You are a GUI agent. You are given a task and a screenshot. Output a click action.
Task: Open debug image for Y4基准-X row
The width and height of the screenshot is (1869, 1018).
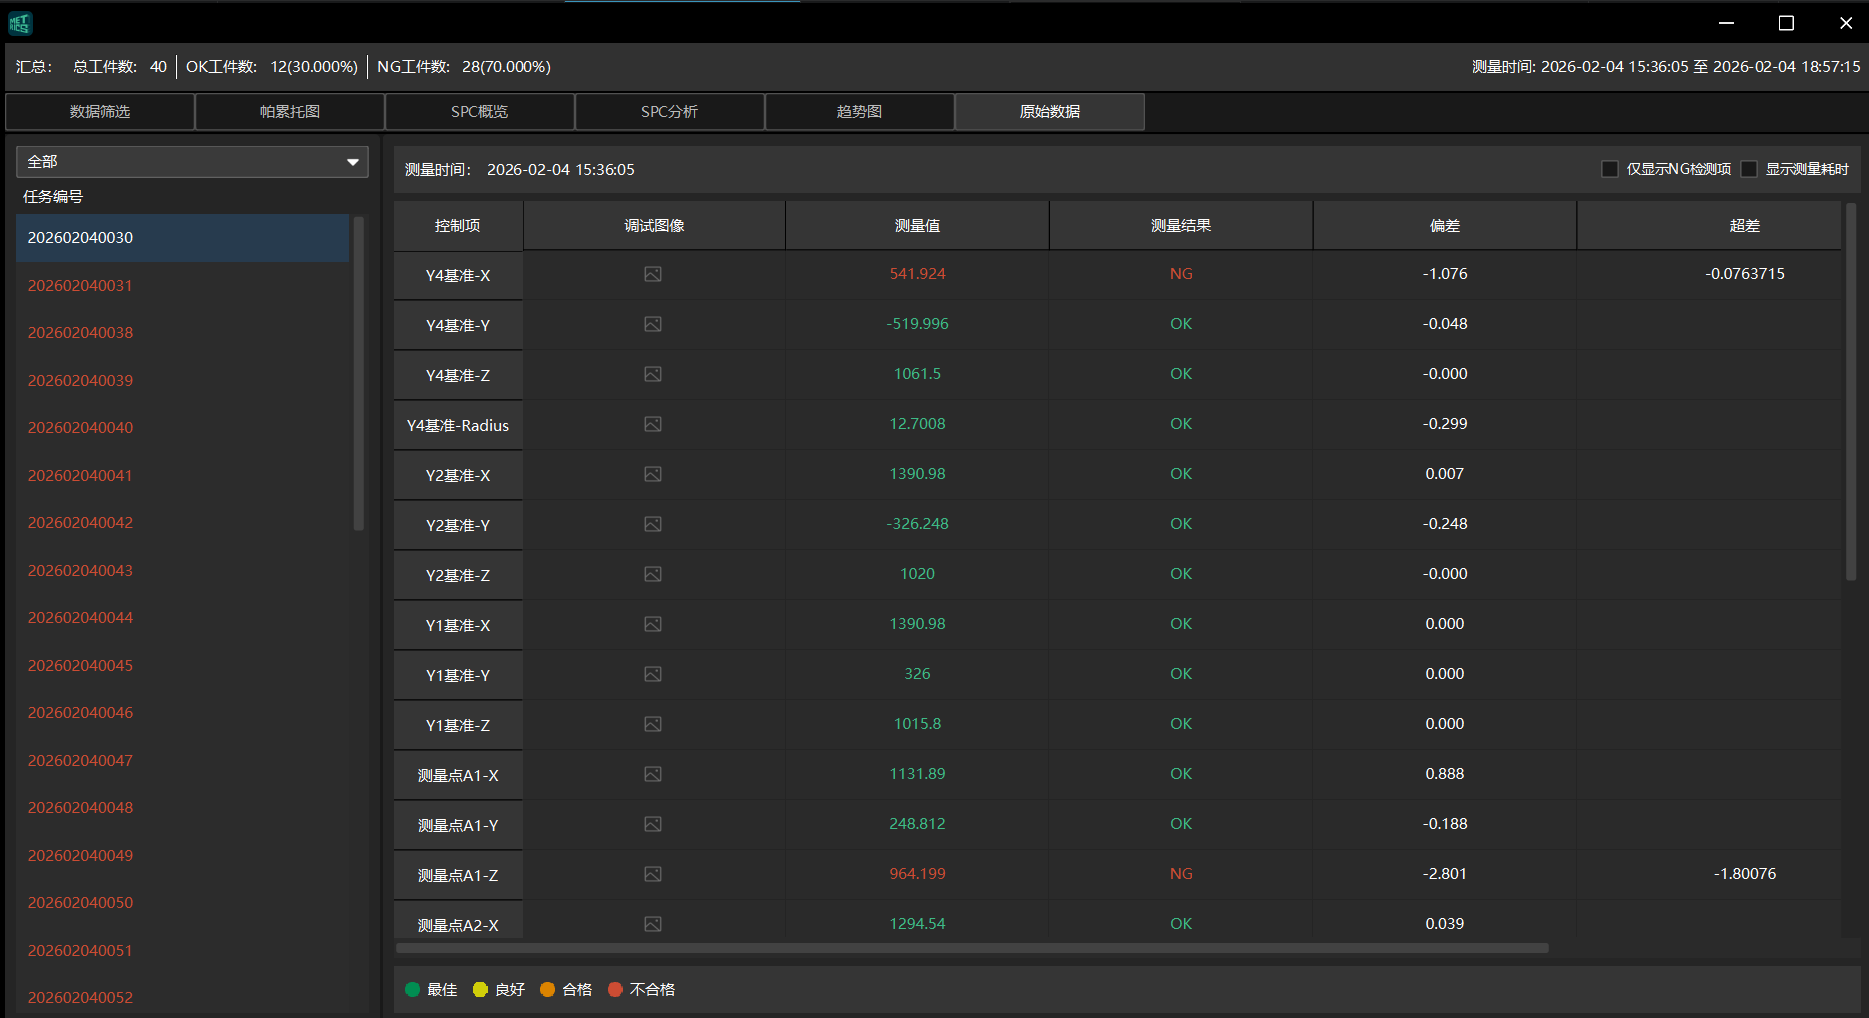point(653,274)
